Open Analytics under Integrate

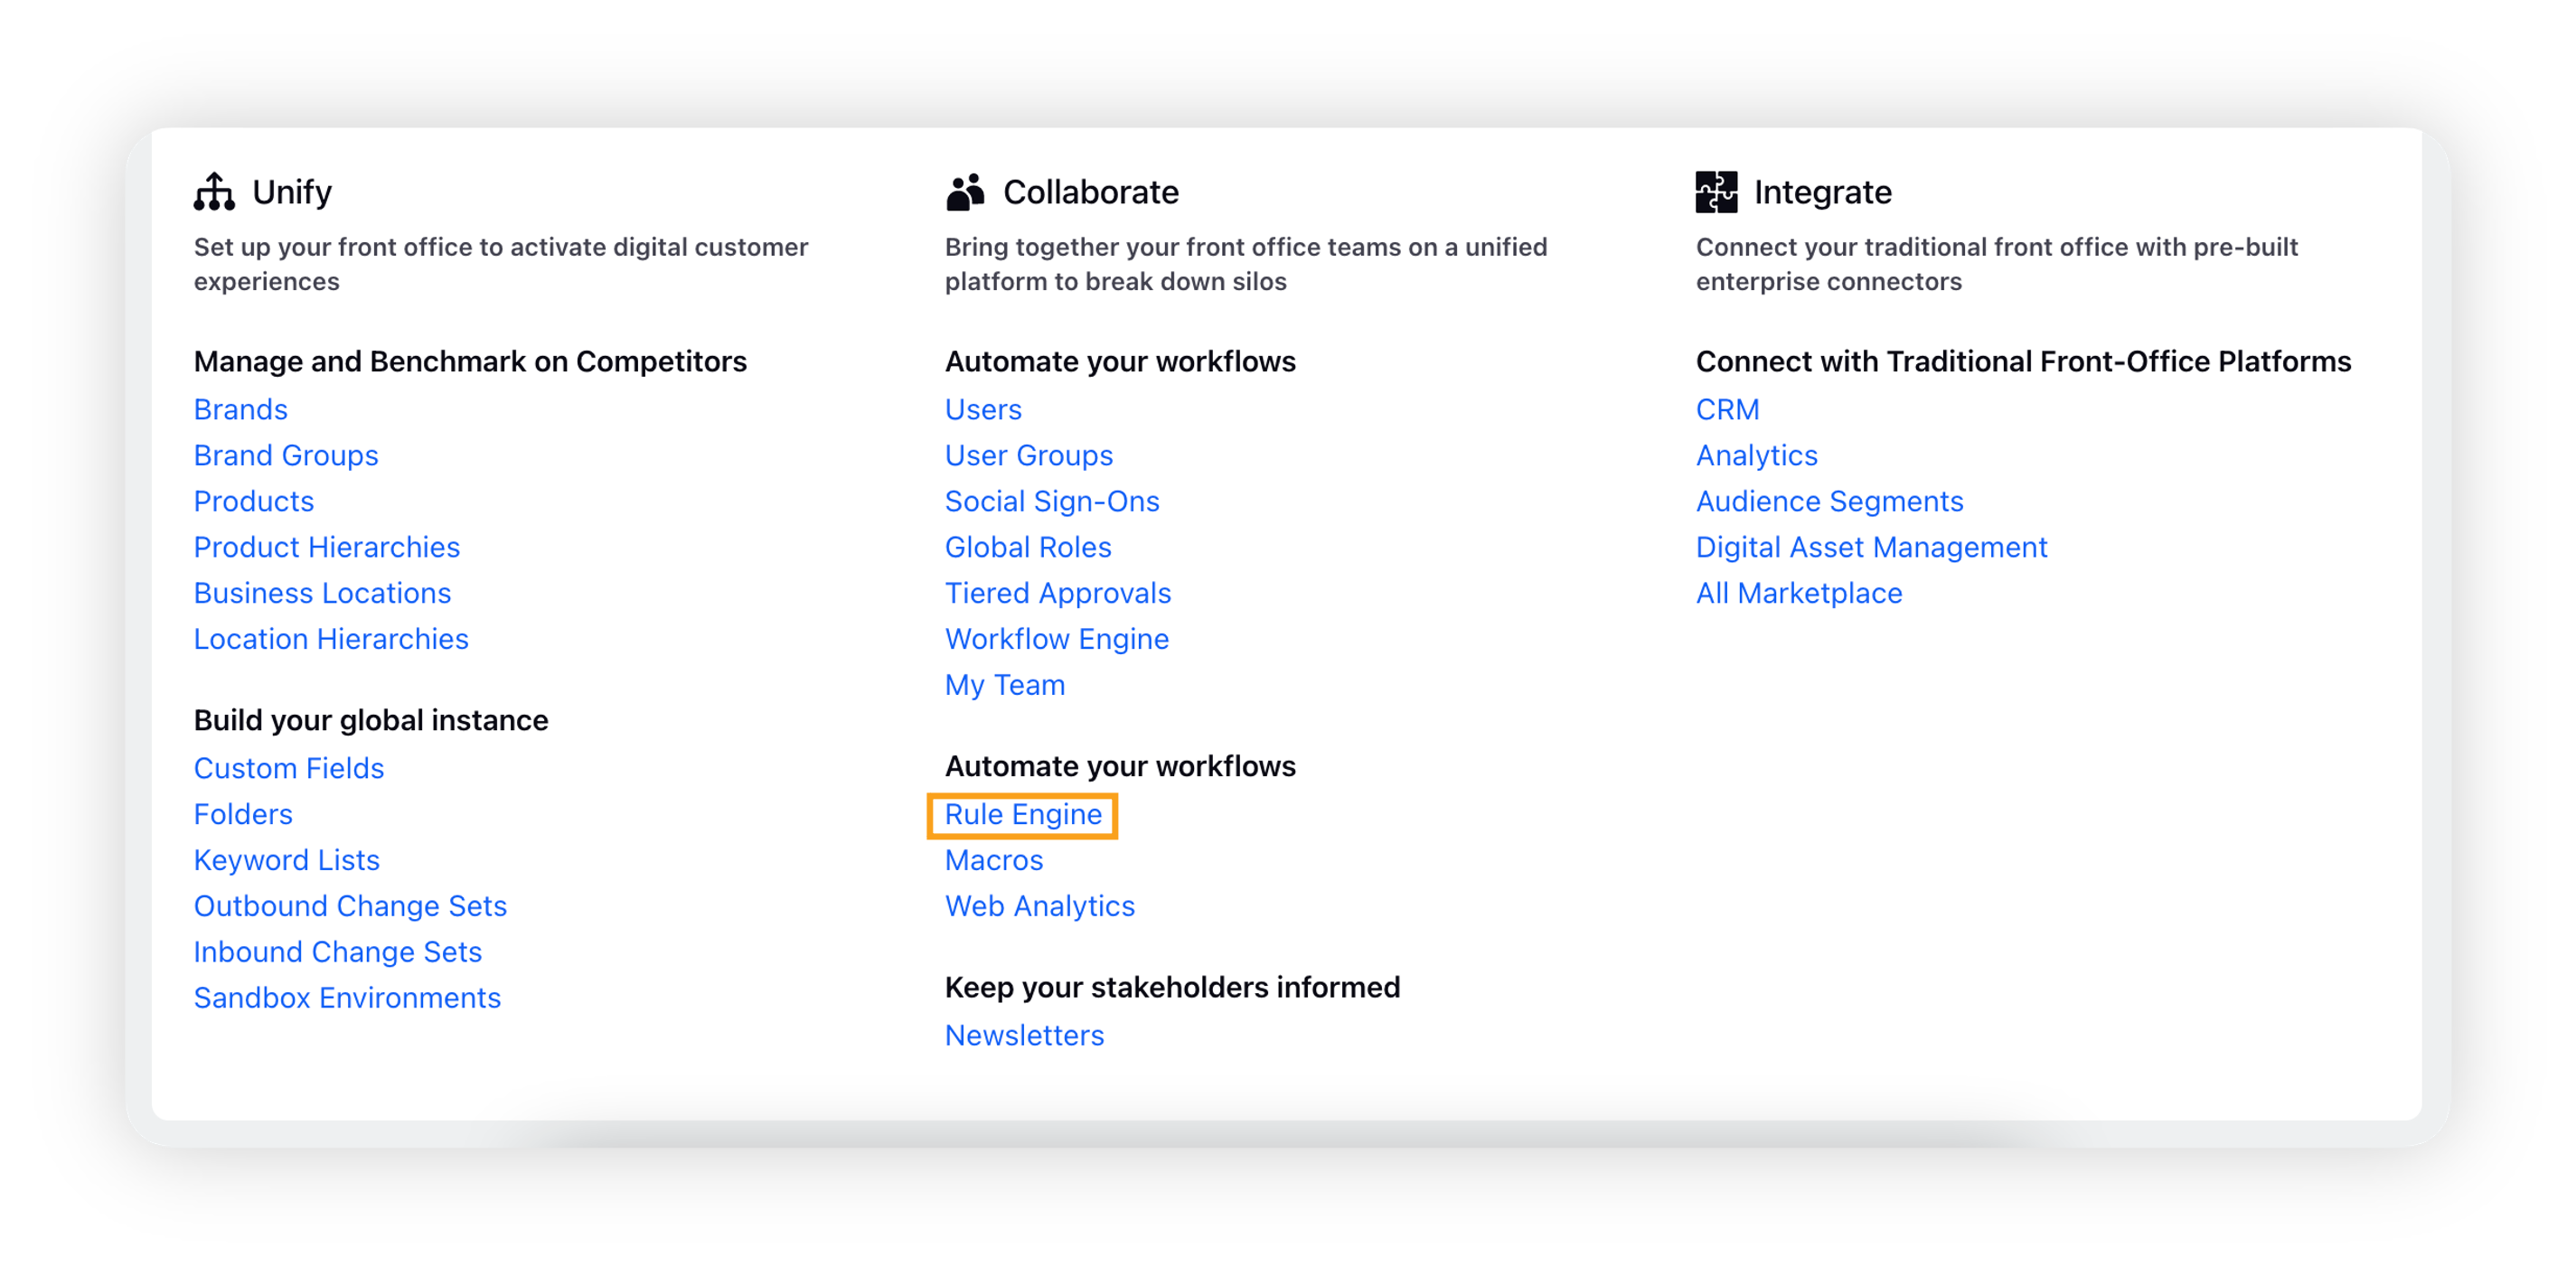[1757, 455]
